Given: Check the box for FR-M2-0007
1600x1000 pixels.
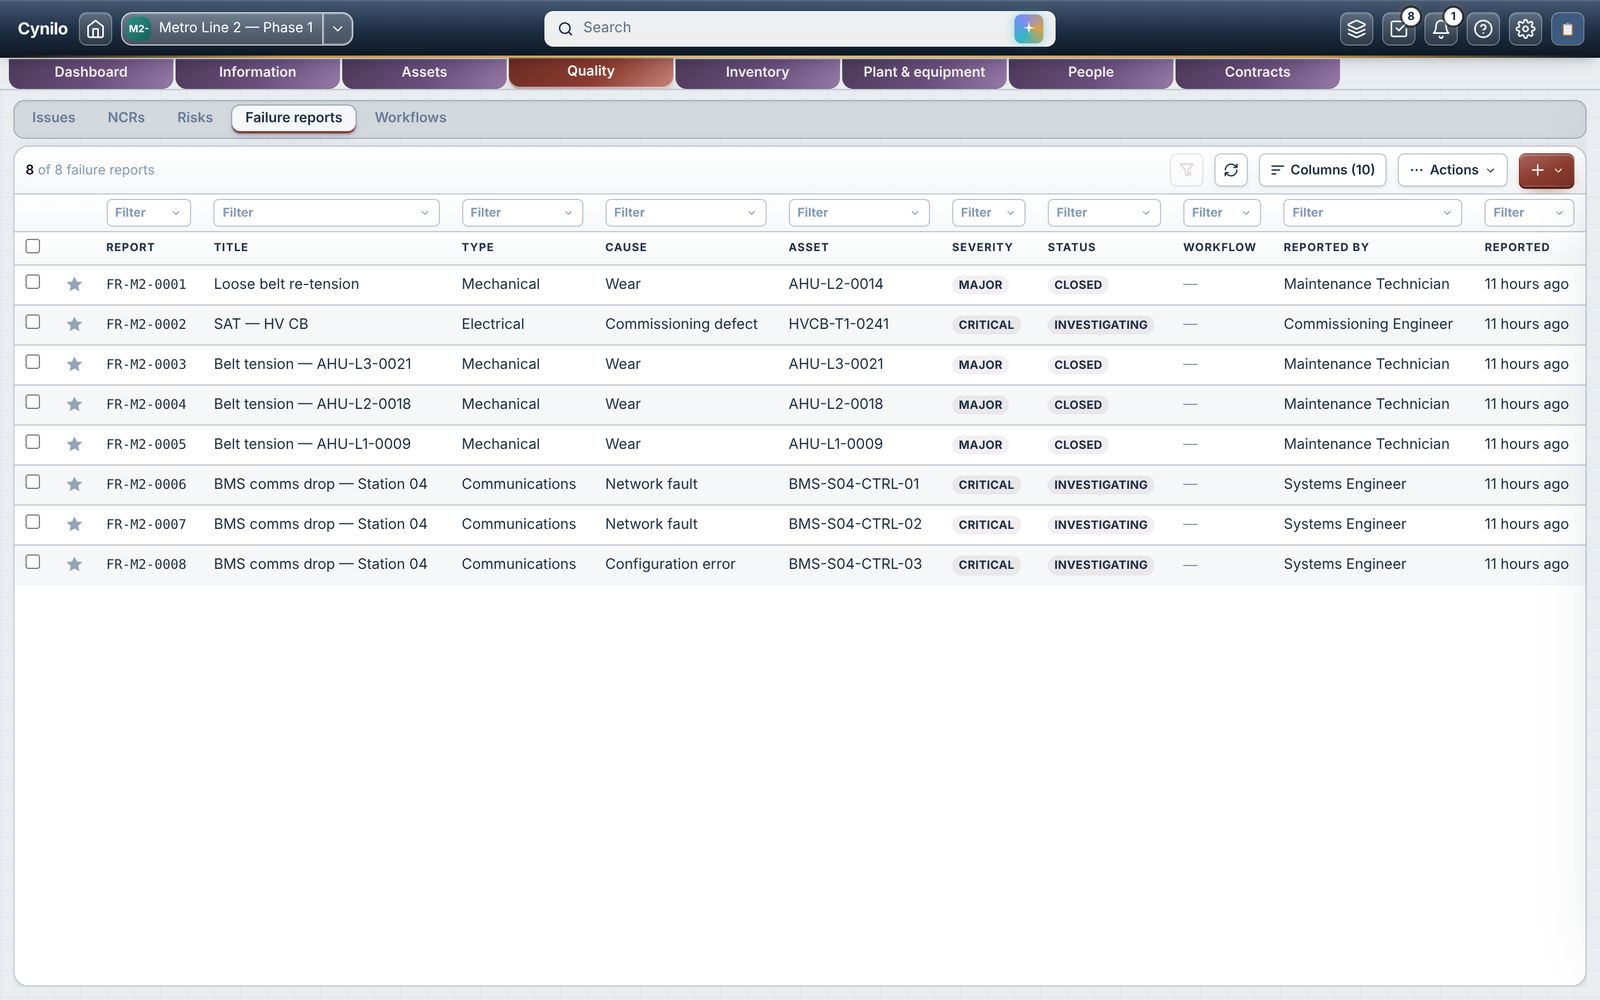Looking at the screenshot, I should click(x=33, y=522).
